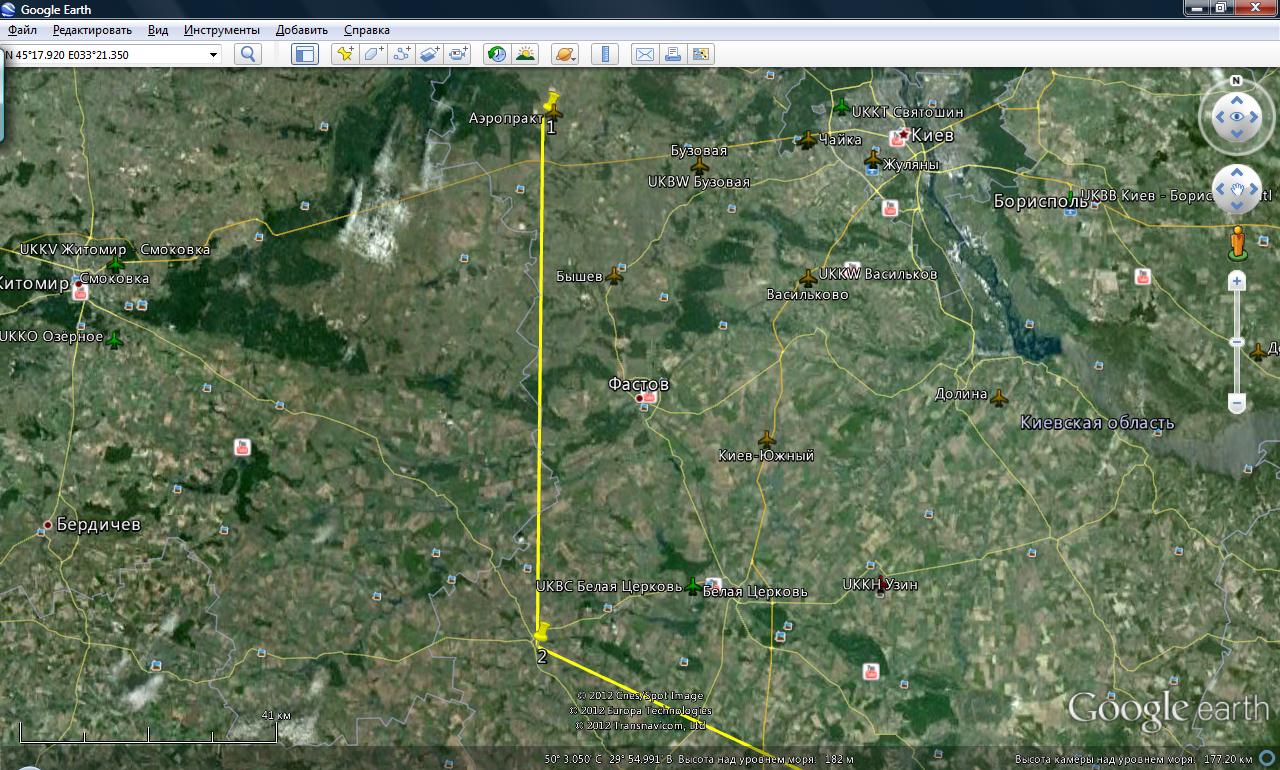Add an image overlay
This screenshot has height=770, width=1280.
(x=430, y=54)
